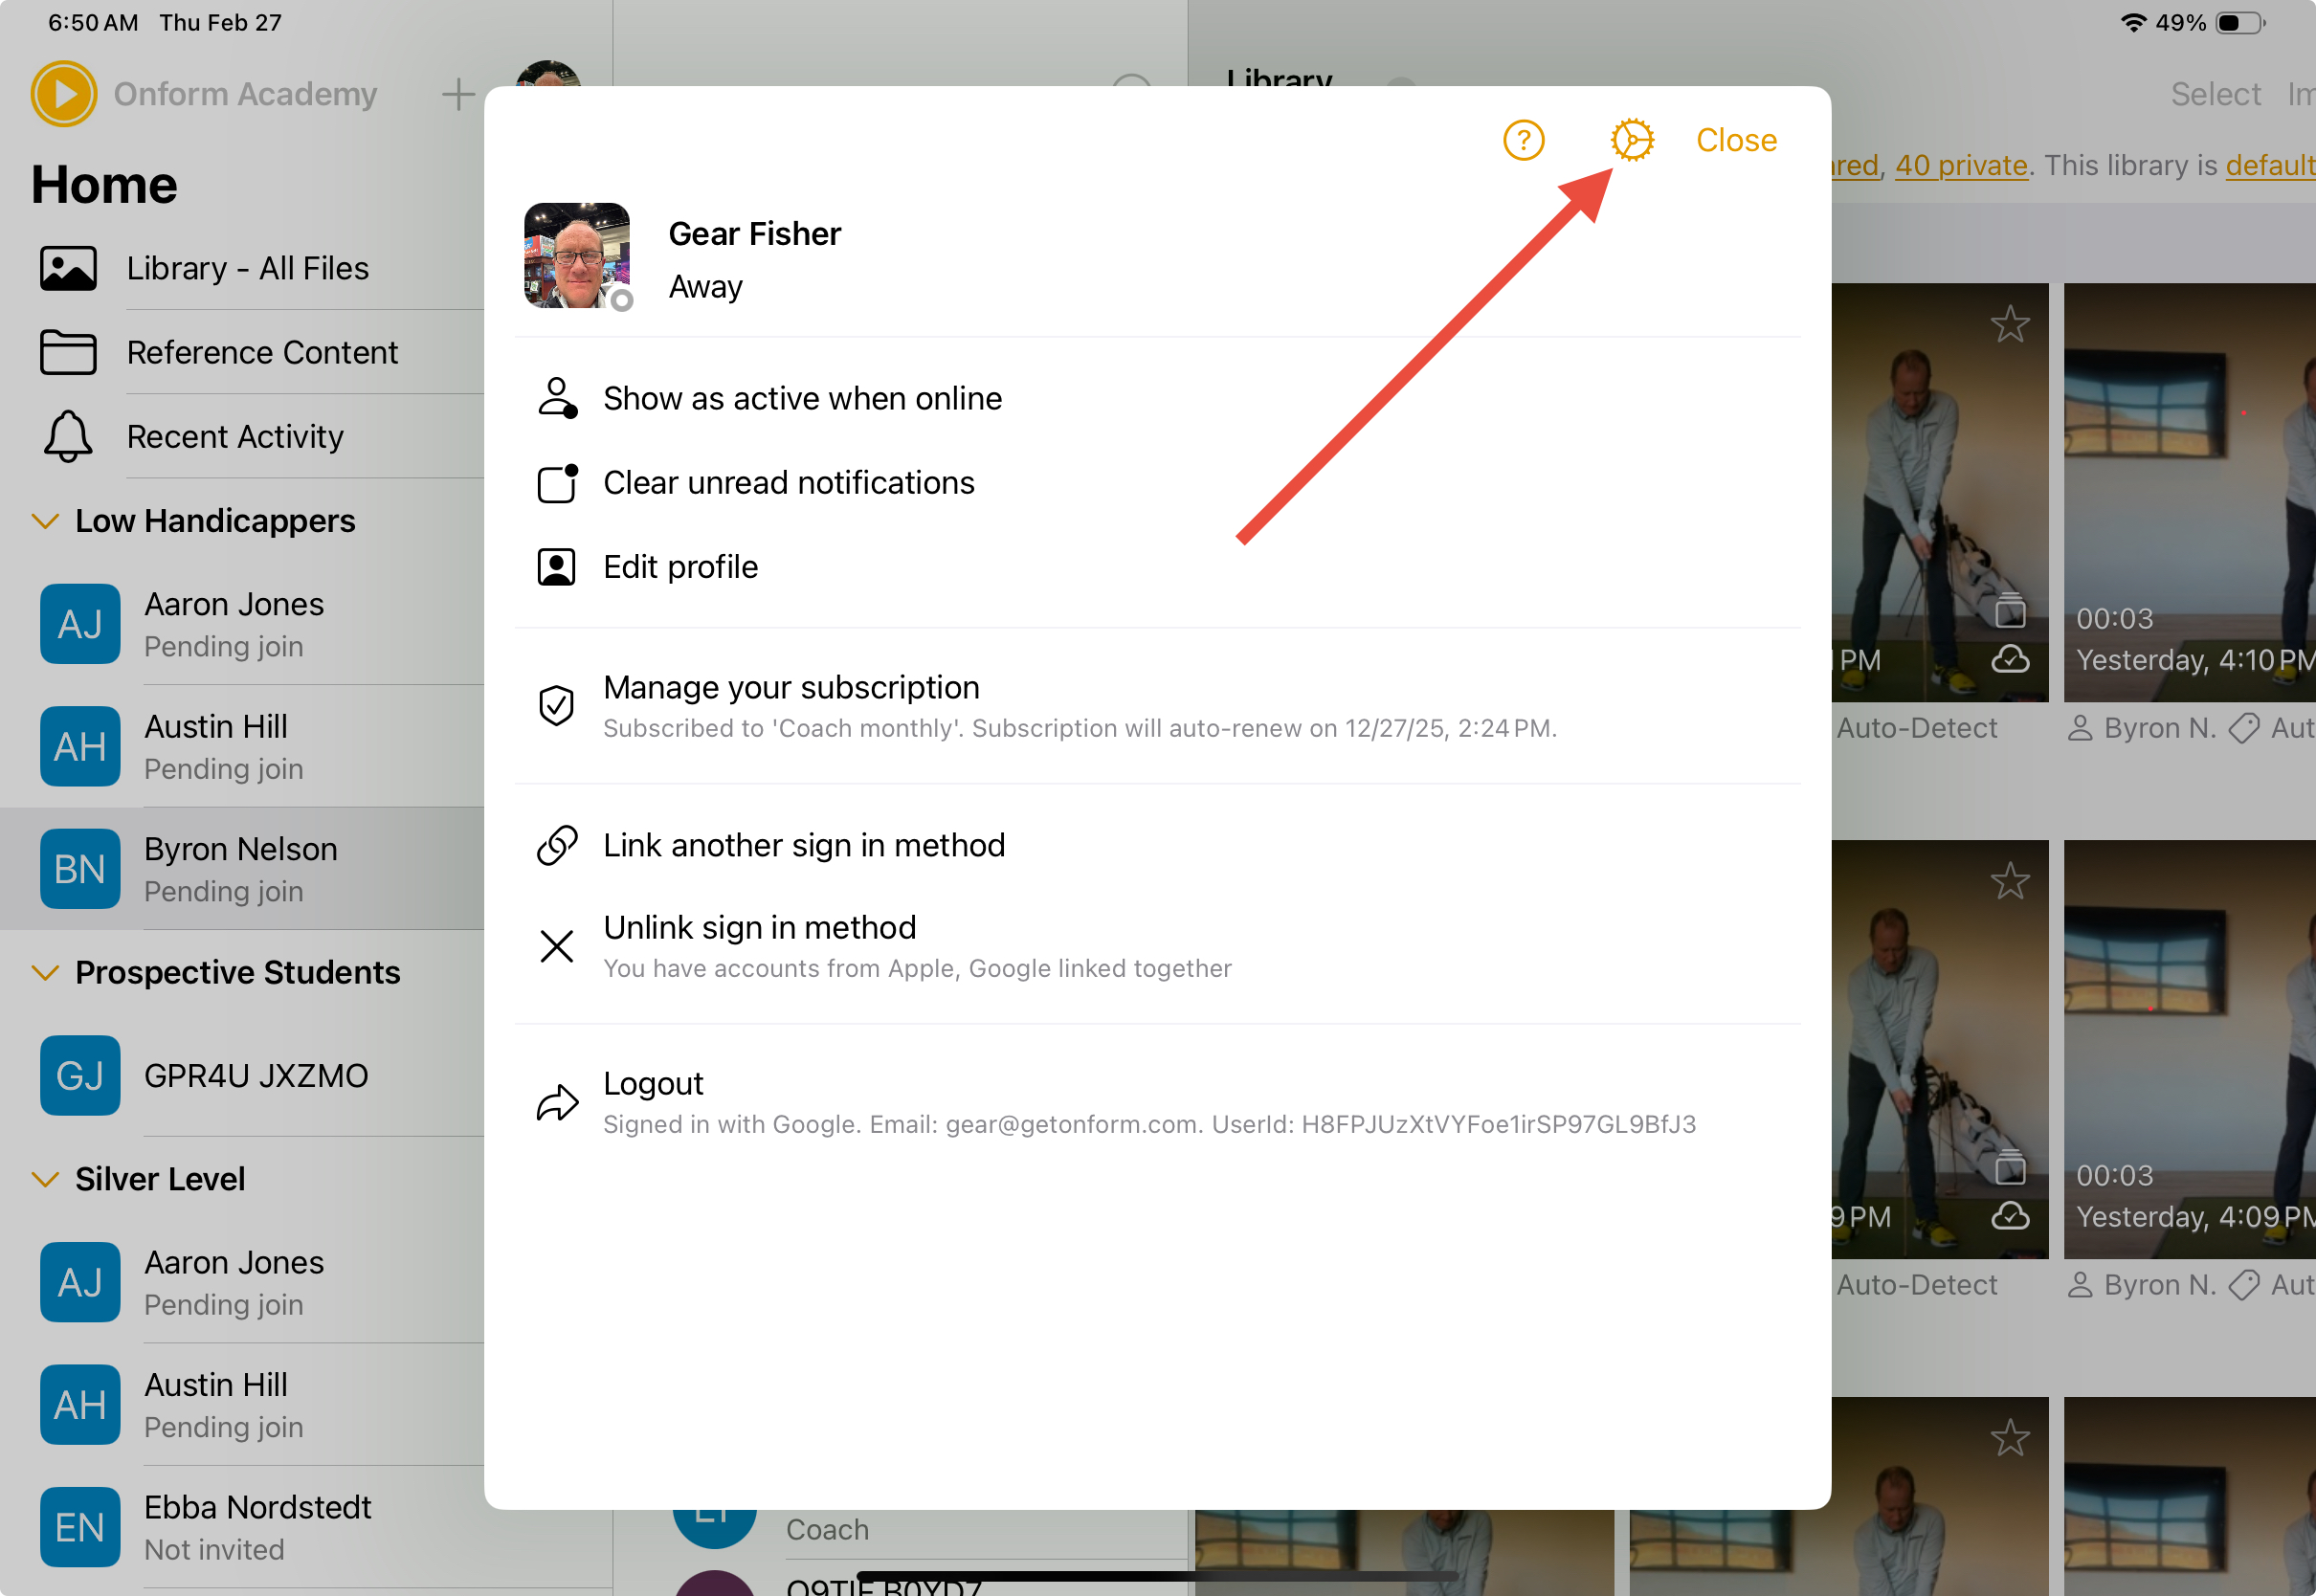Open Manage your subscription
2316x1596 pixels.
coord(791,688)
